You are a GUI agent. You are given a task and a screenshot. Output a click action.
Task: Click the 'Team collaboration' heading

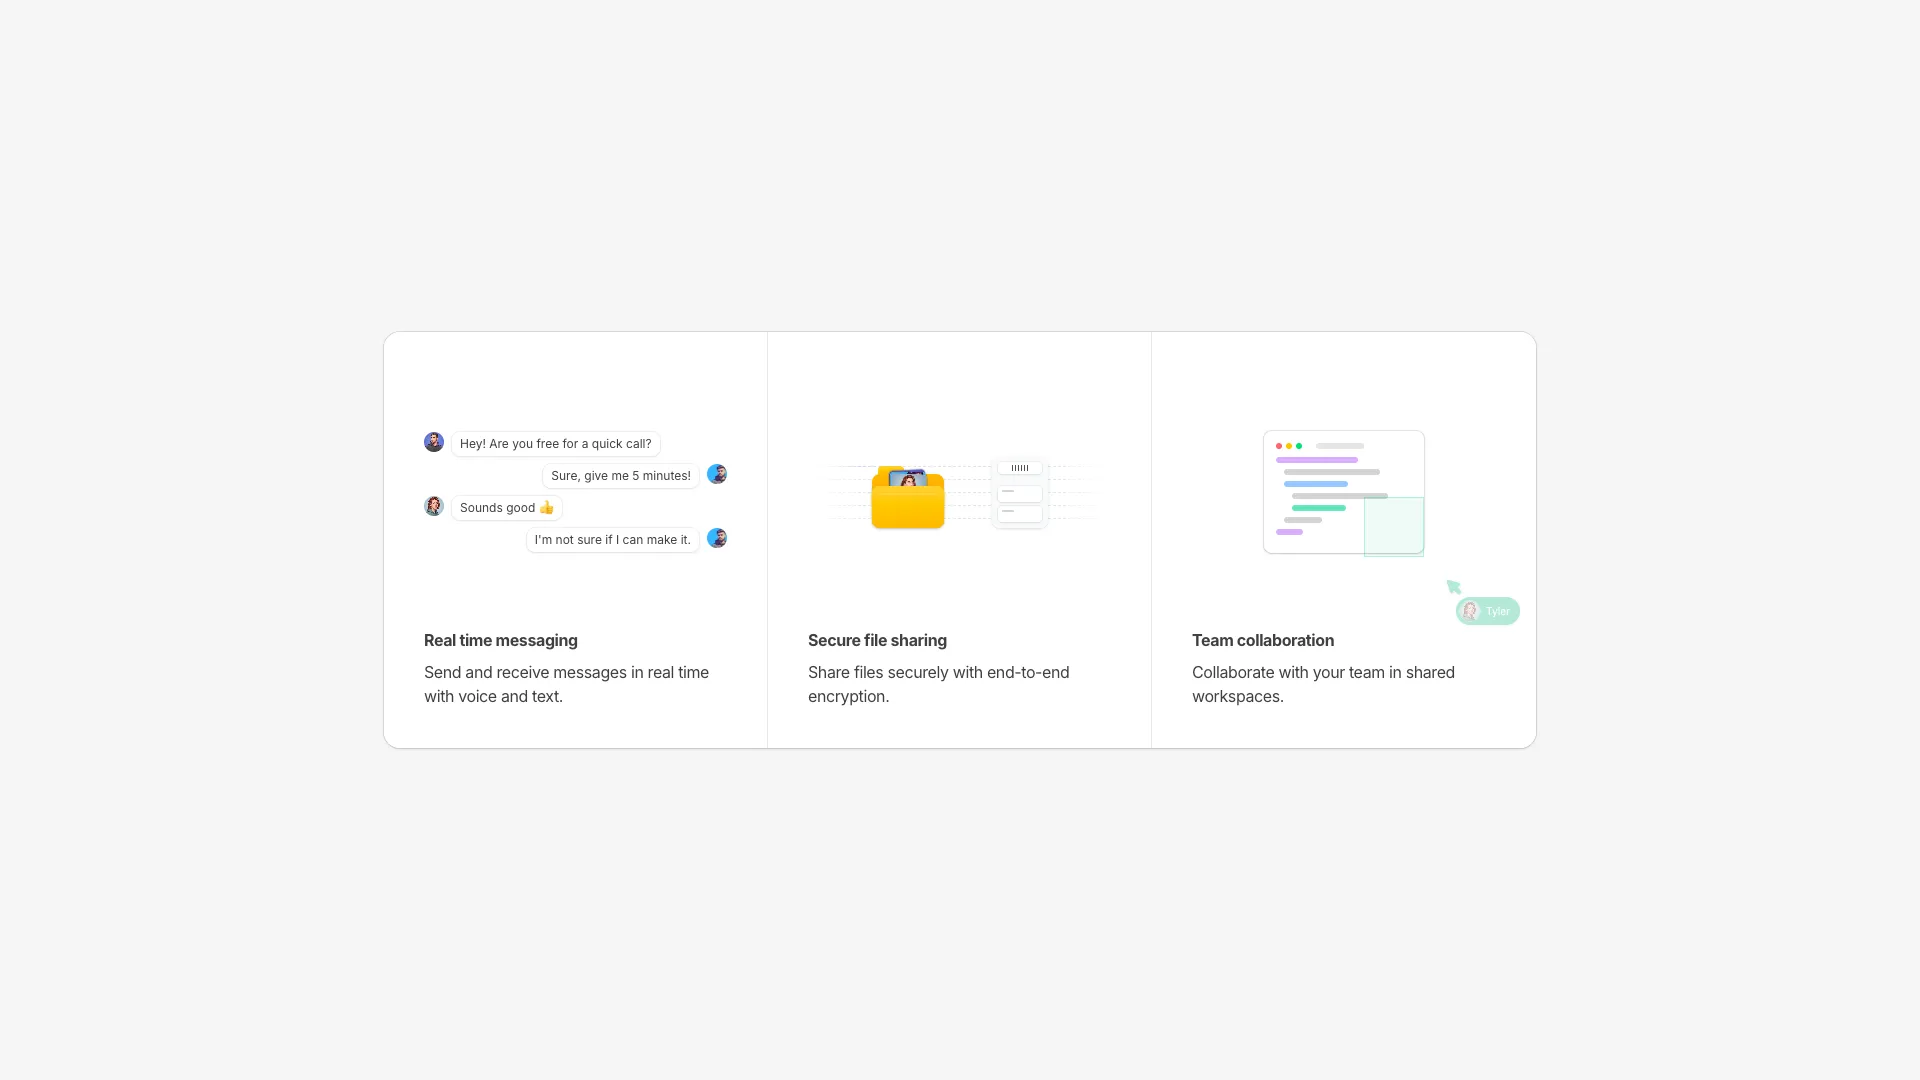coord(1262,640)
